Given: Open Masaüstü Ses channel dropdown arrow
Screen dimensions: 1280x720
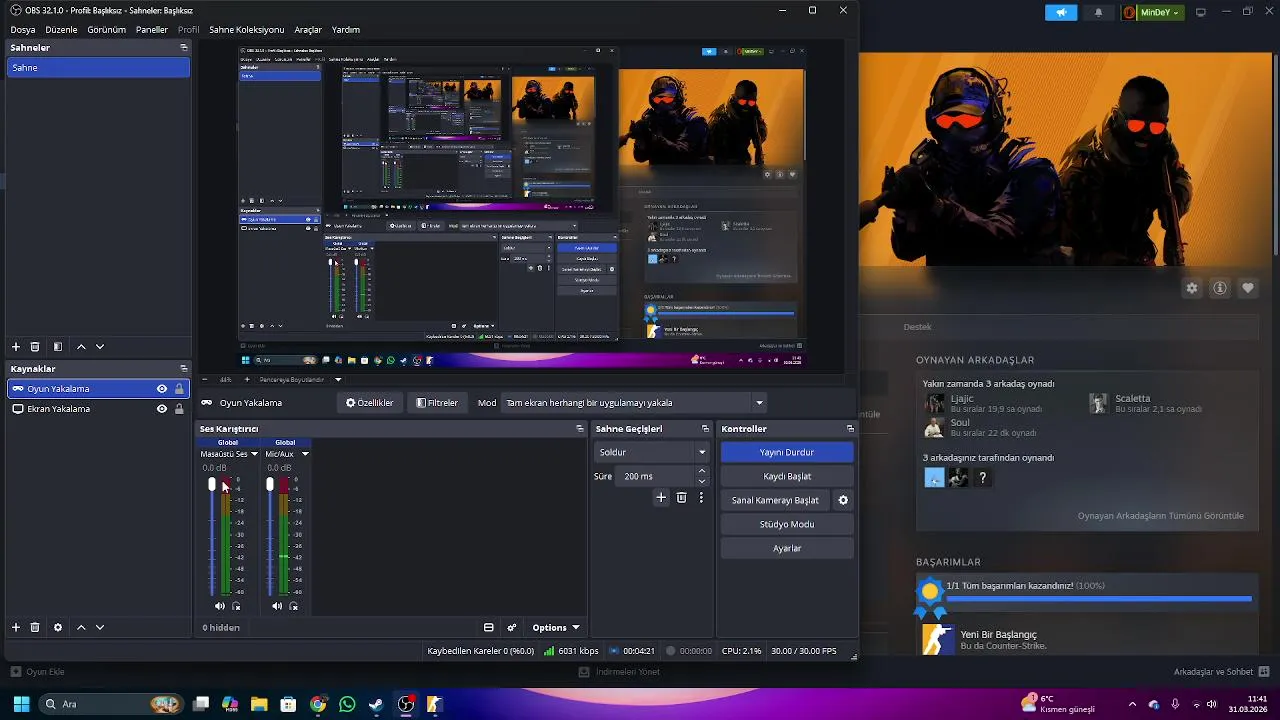Looking at the screenshot, I should pos(254,454).
